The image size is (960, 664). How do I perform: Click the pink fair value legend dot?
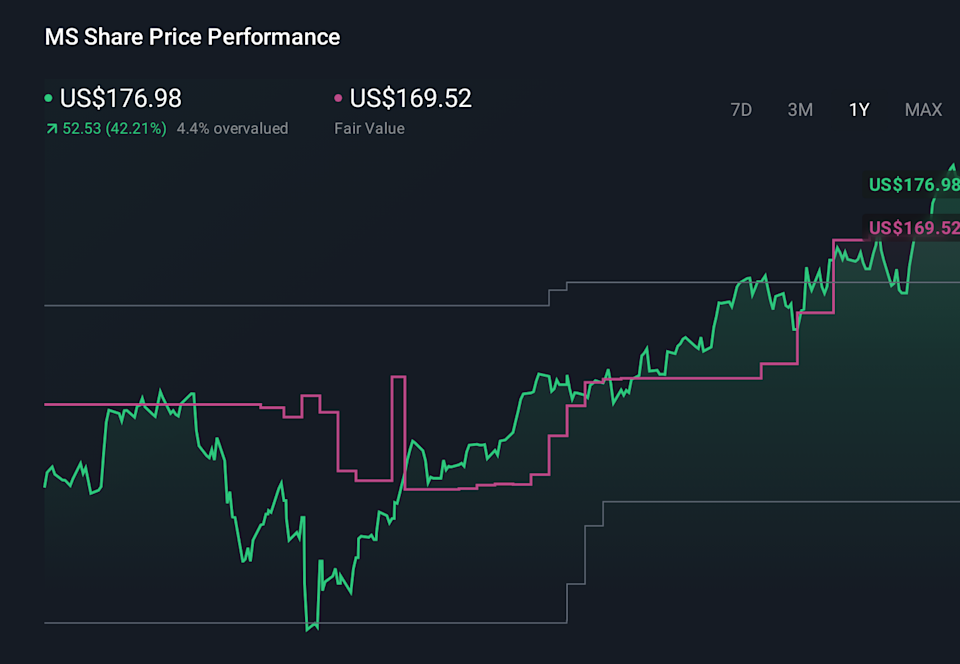click(x=338, y=99)
